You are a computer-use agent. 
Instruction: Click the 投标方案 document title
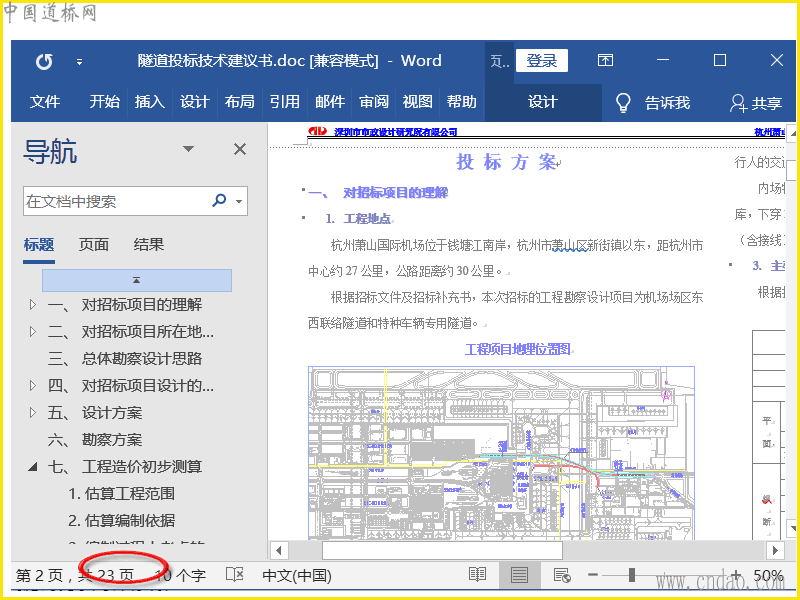(506, 162)
